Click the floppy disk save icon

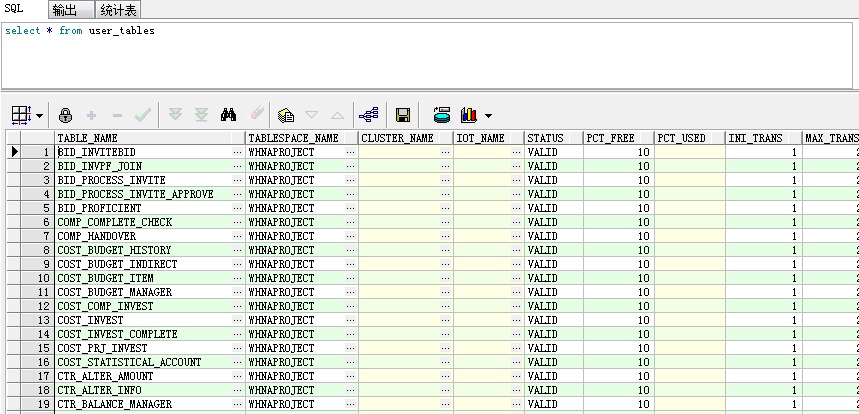403,115
